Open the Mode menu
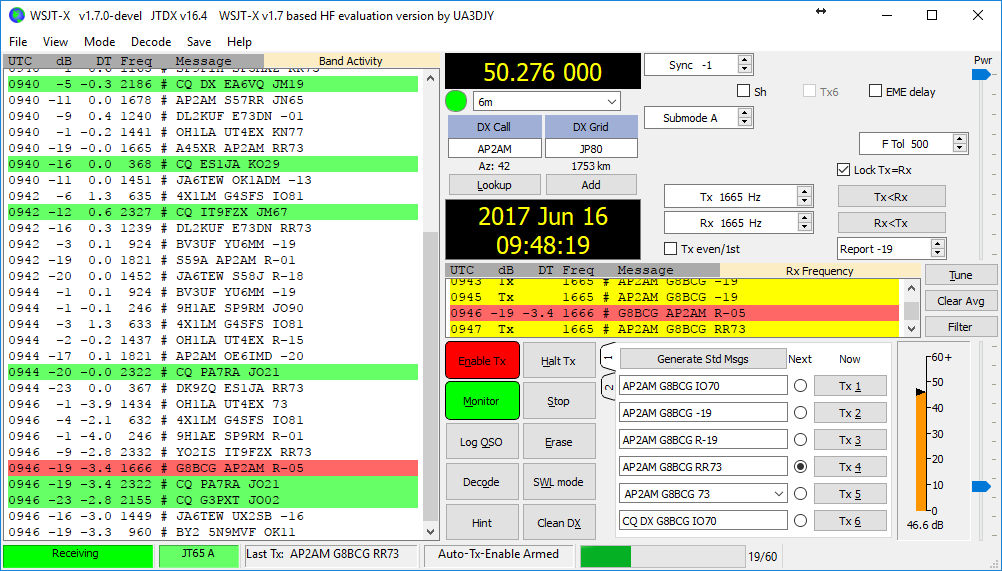 tap(99, 42)
